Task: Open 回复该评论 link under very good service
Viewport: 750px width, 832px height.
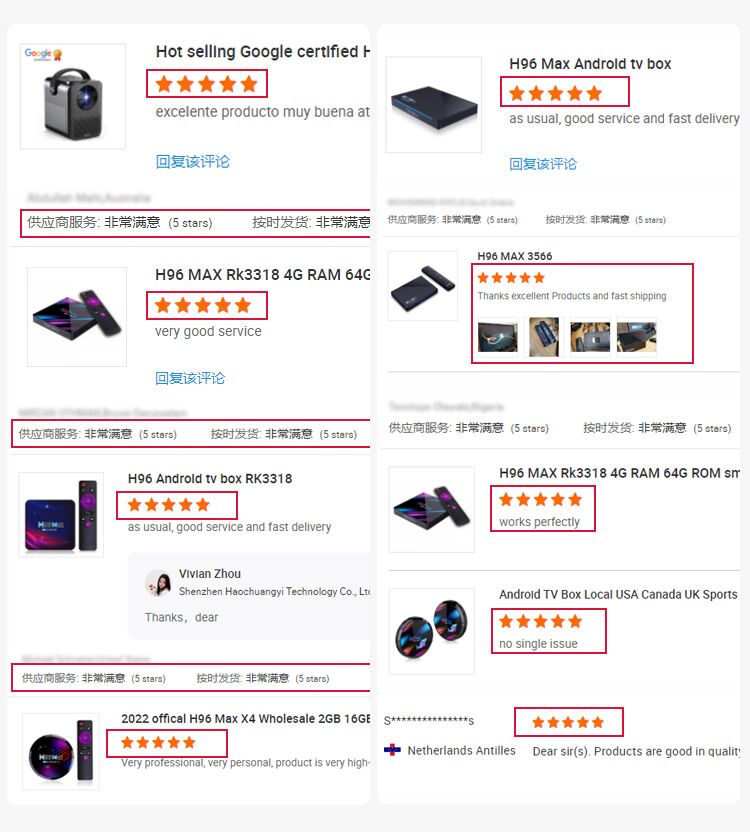Action: pyautogui.click(x=190, y=378)
